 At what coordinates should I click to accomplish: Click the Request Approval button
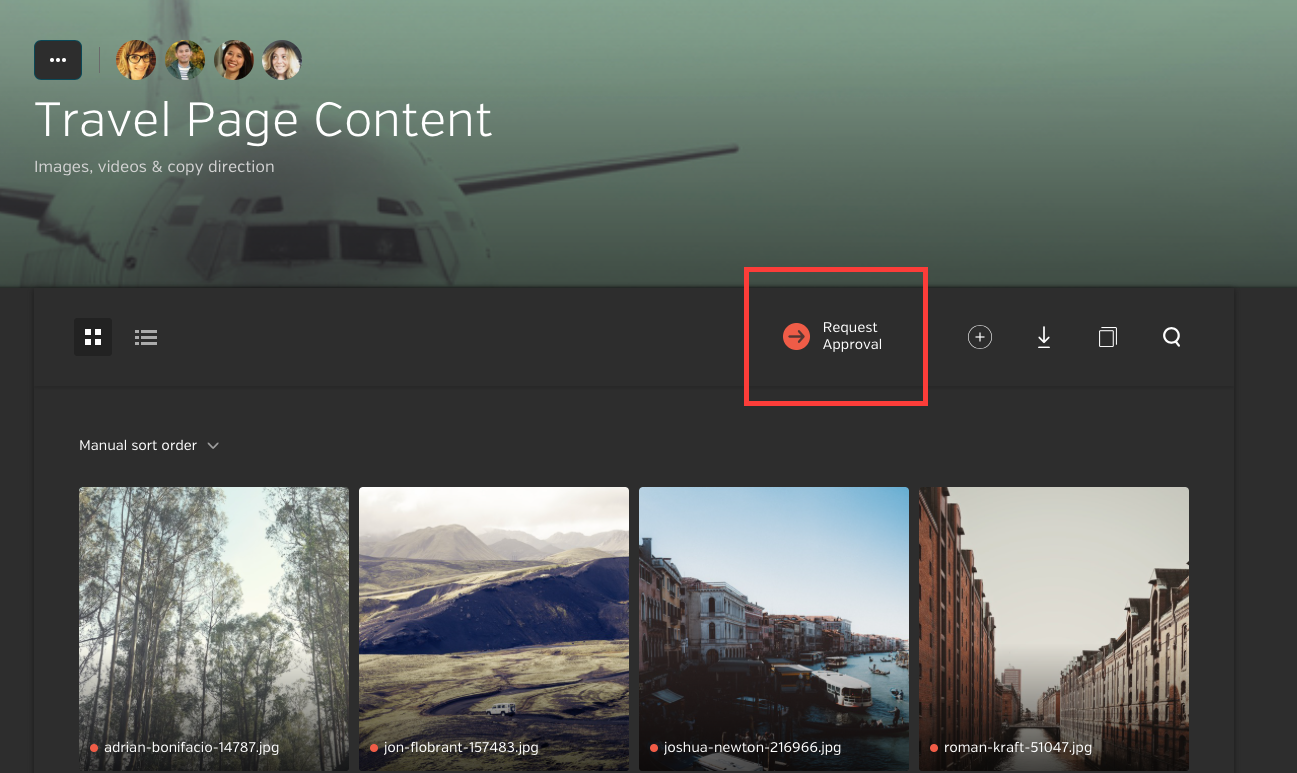click(x=833, y=336)
